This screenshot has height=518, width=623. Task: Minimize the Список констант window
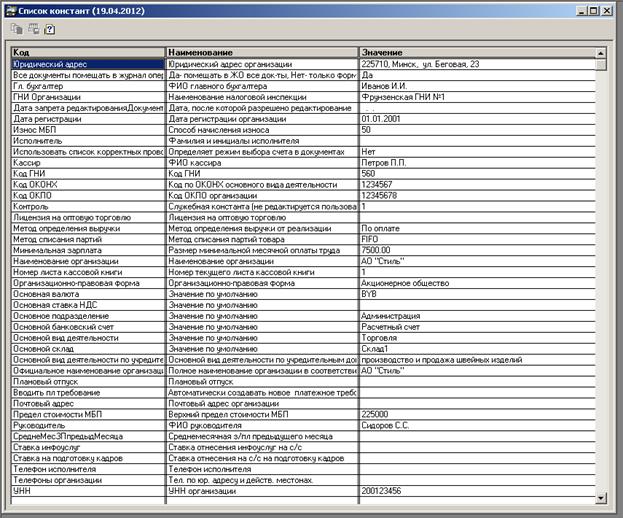pyautogui.click(x=581, y=11)
